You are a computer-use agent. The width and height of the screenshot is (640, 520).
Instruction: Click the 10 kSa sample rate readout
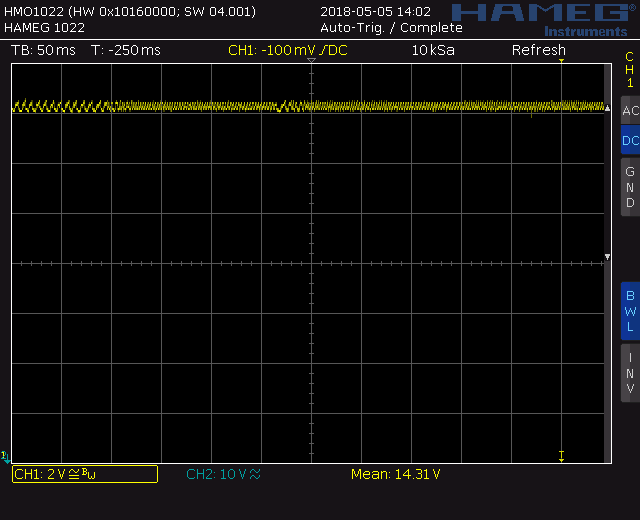(433, 50)
